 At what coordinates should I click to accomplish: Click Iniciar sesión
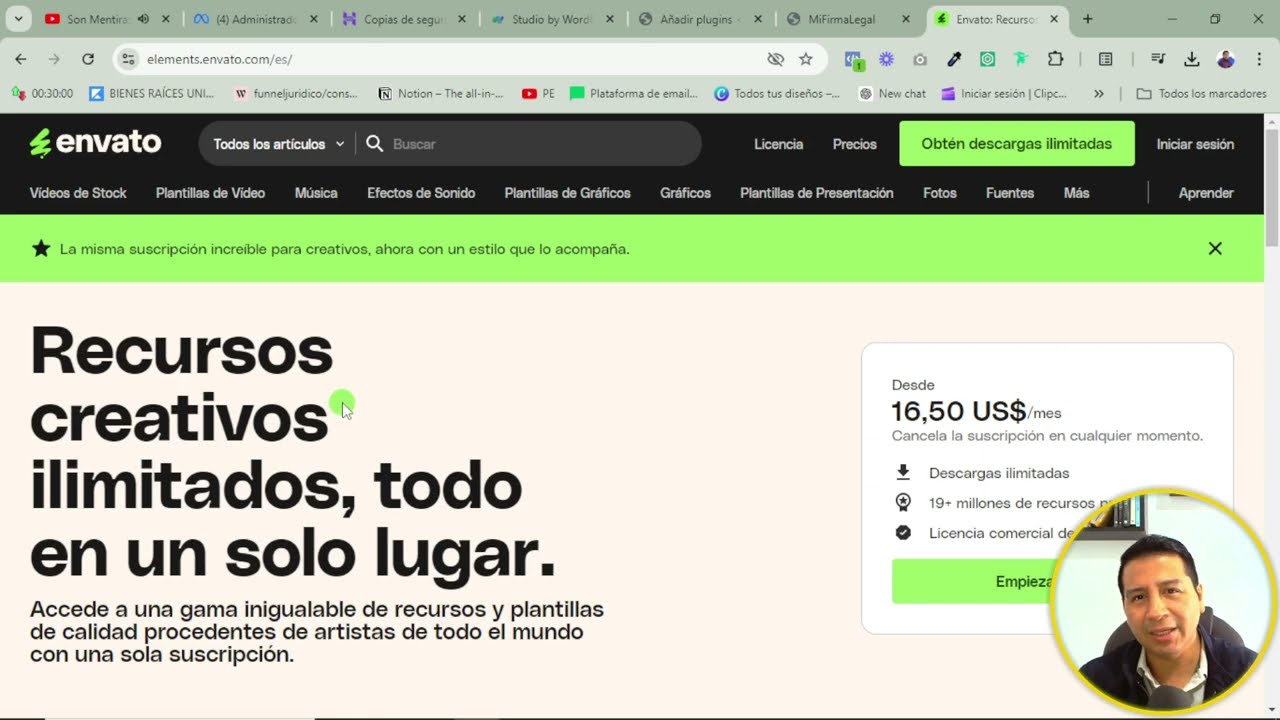[1195, 144]
